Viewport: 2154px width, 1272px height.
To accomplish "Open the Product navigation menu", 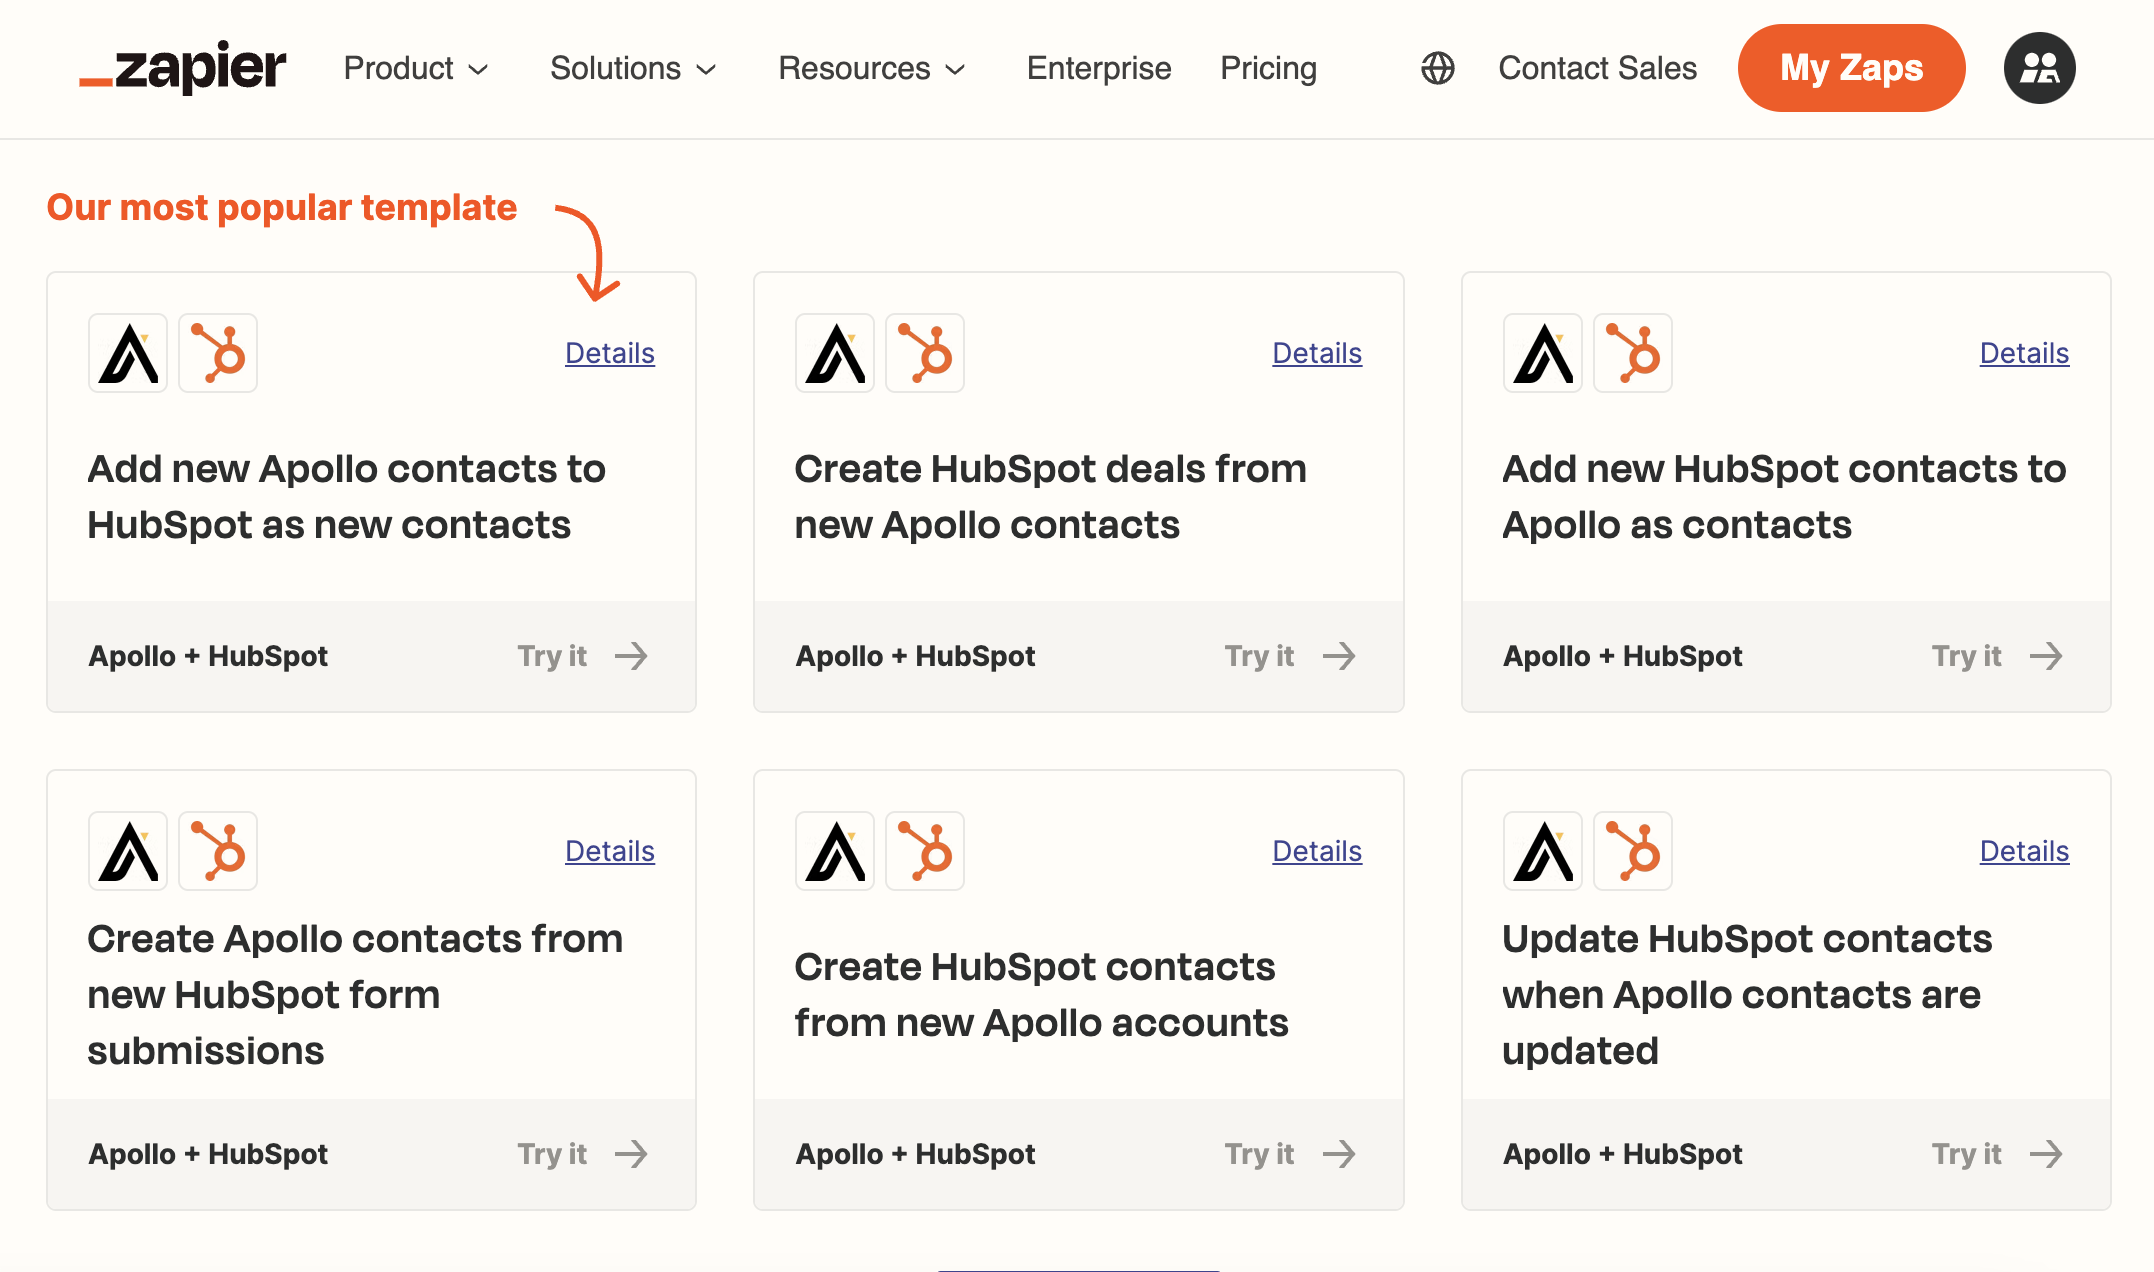I will point(416,68).
